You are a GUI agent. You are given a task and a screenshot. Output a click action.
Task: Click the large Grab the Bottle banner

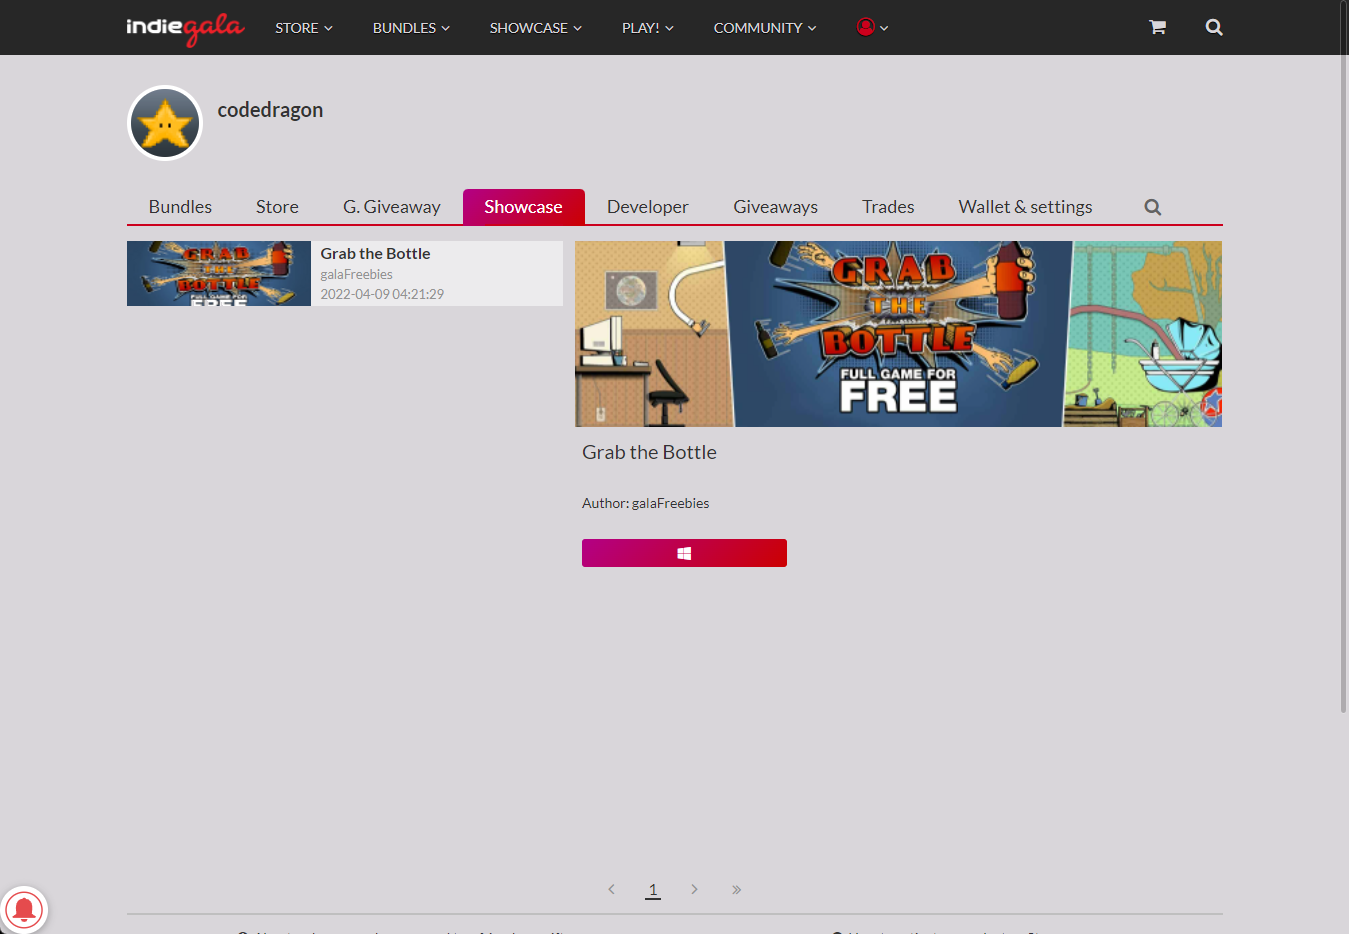point(898,334)
